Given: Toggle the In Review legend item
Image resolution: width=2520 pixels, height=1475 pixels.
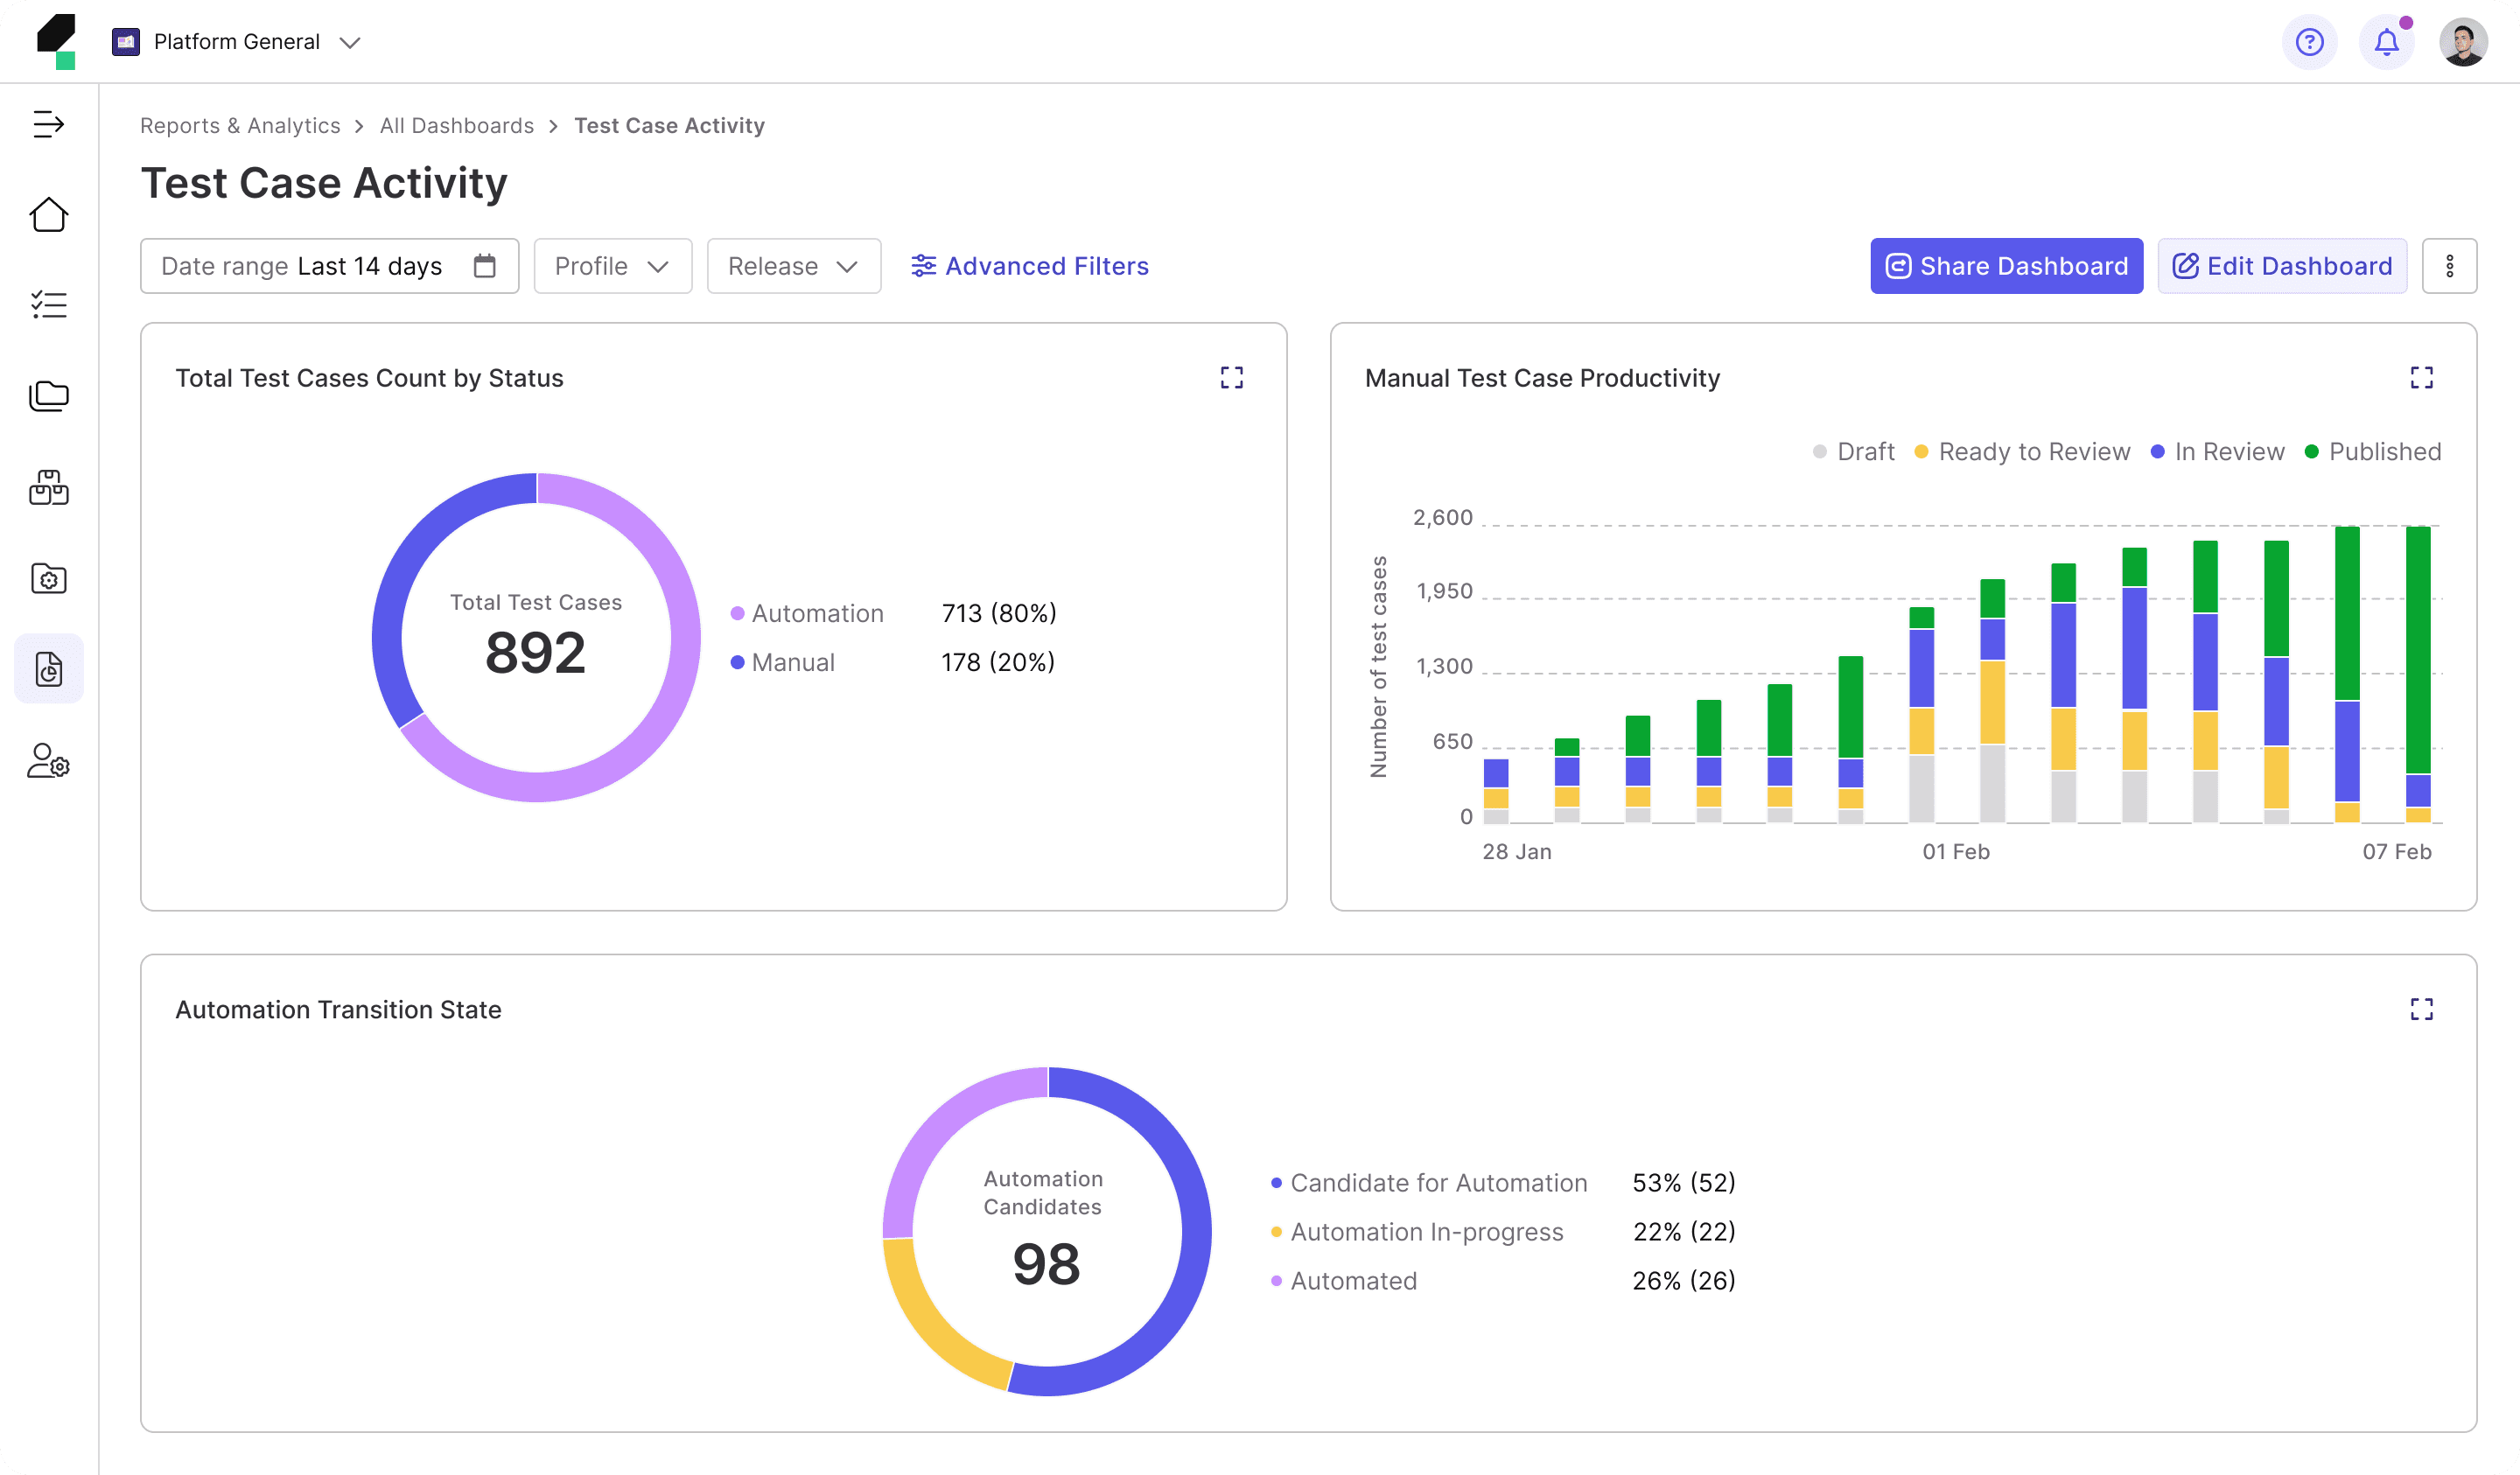Looking at the screenshot, I should [x=2217, y=452].
